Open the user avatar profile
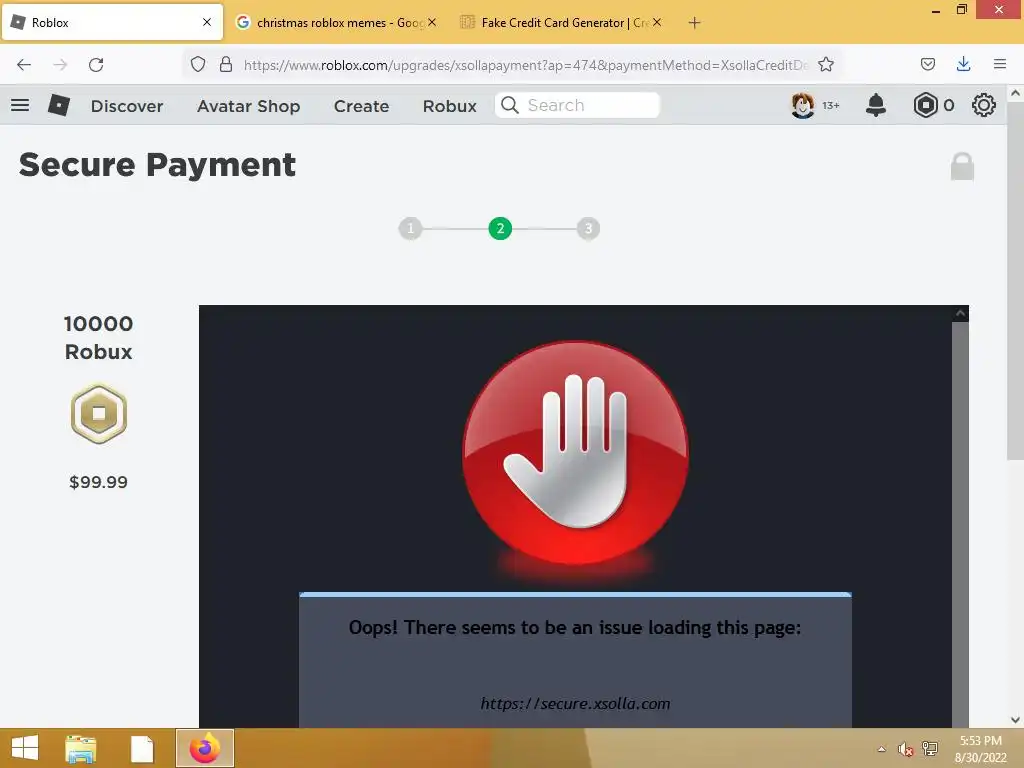The height and width of the screenshot is (768, 1024). point(803,105)
